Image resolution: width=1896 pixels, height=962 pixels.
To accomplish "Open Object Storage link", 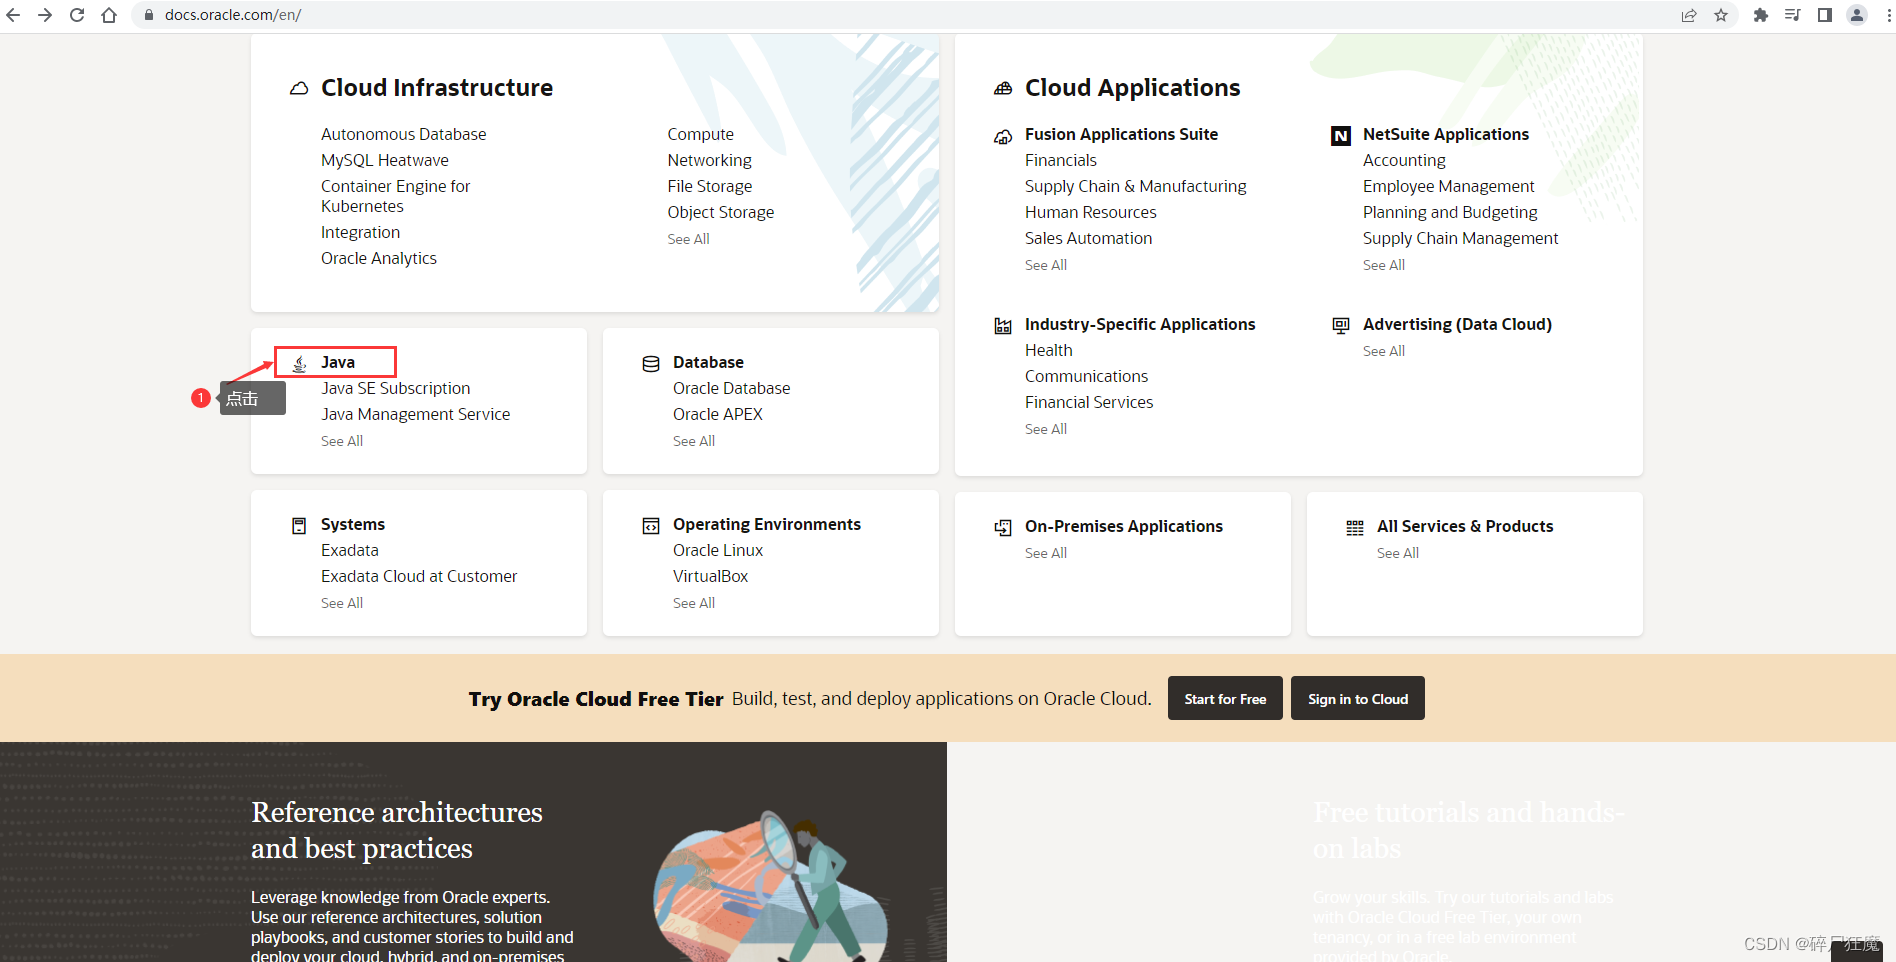I will tap(721, 212).
